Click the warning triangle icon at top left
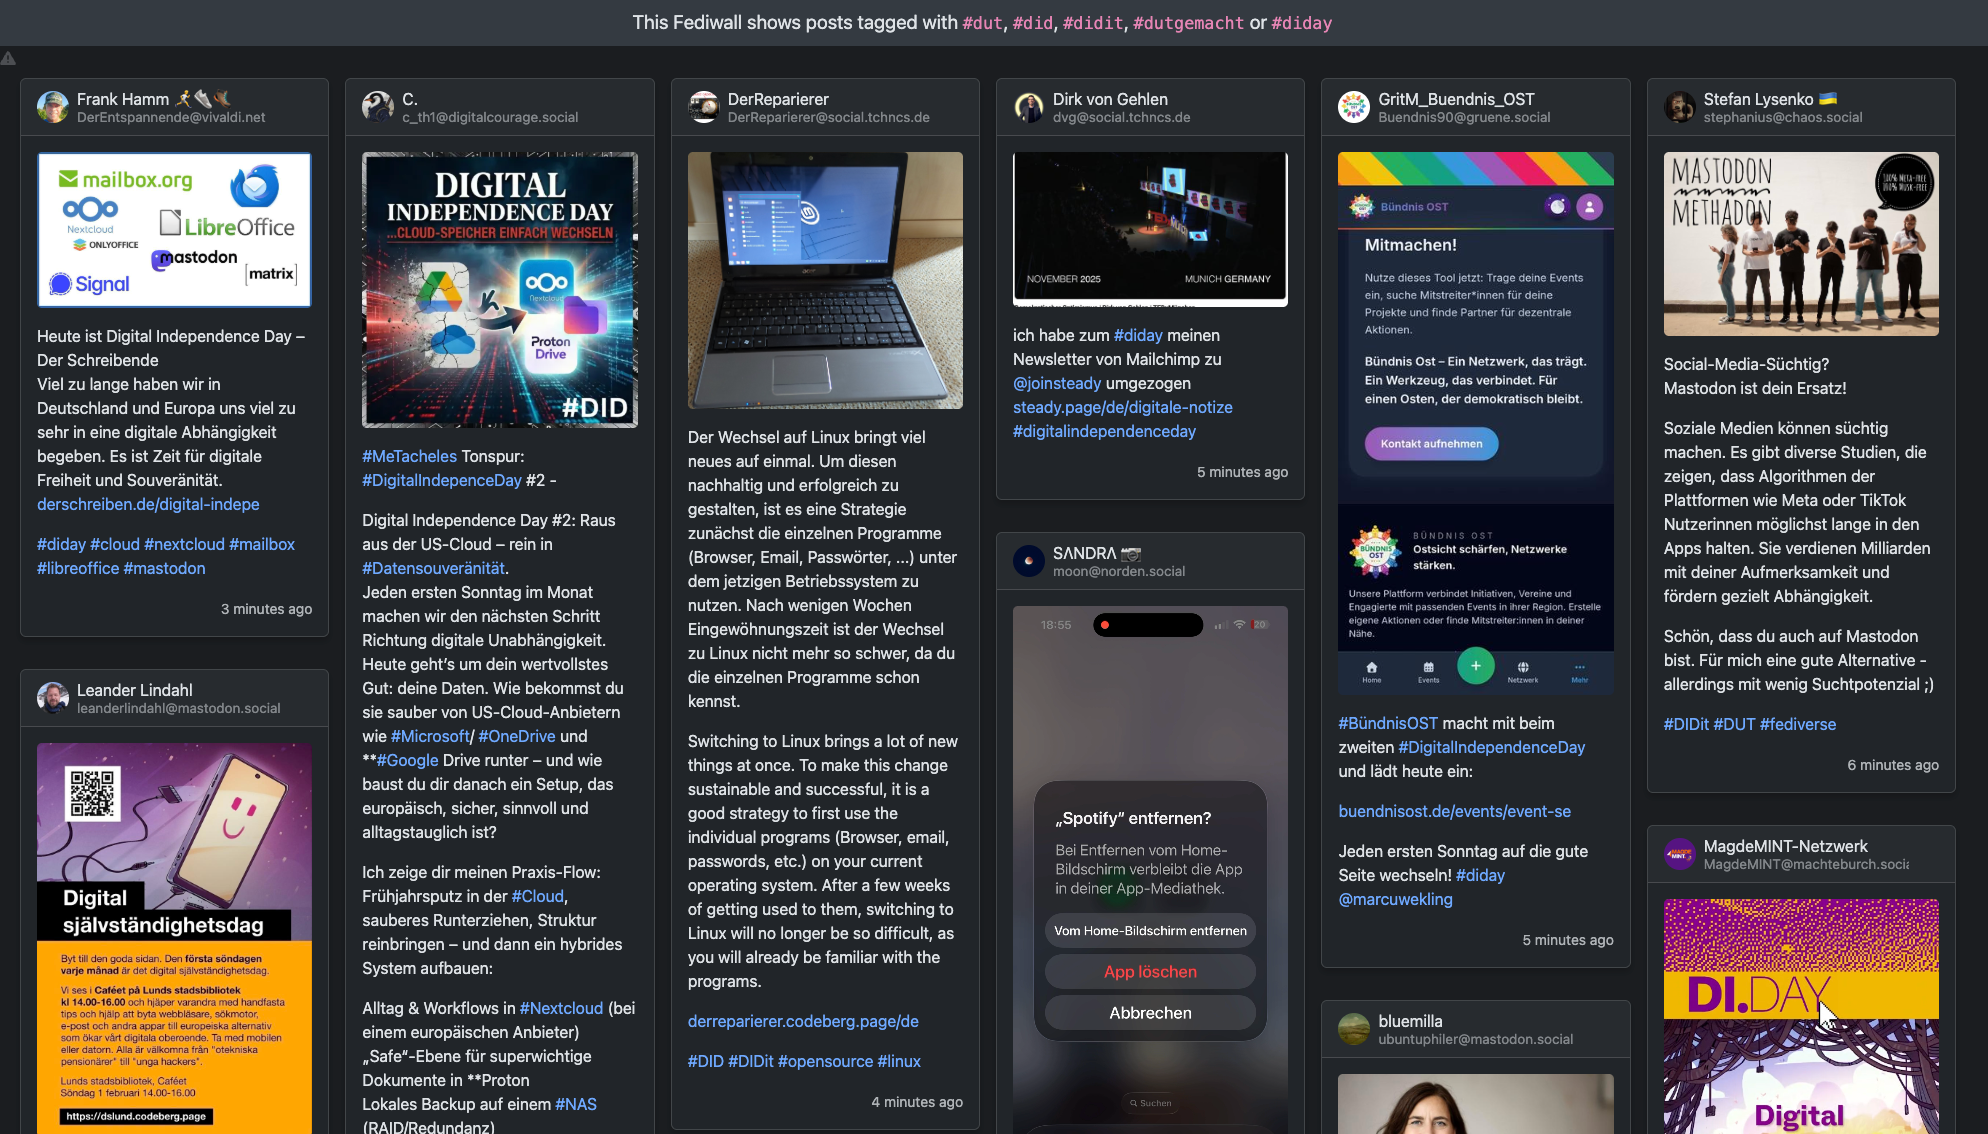 (8, 58)
